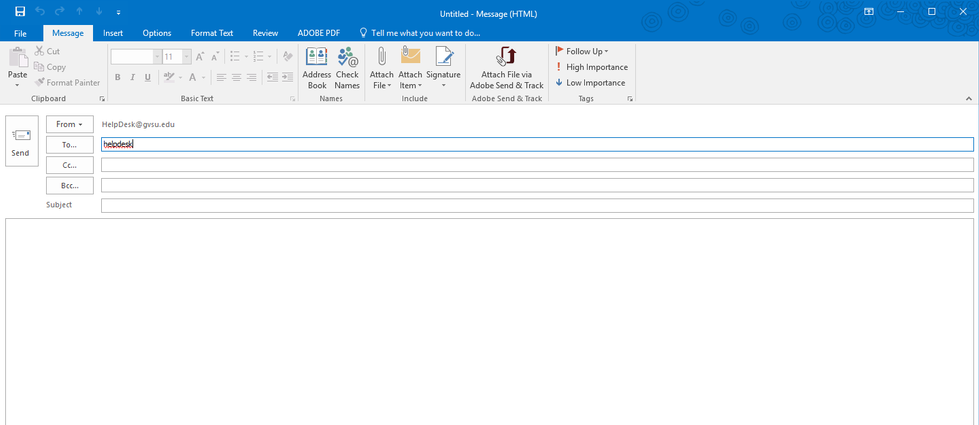This screenshot has width=979, height=425.
Task: Open the font size dropdown
Action: pos(186,57)
